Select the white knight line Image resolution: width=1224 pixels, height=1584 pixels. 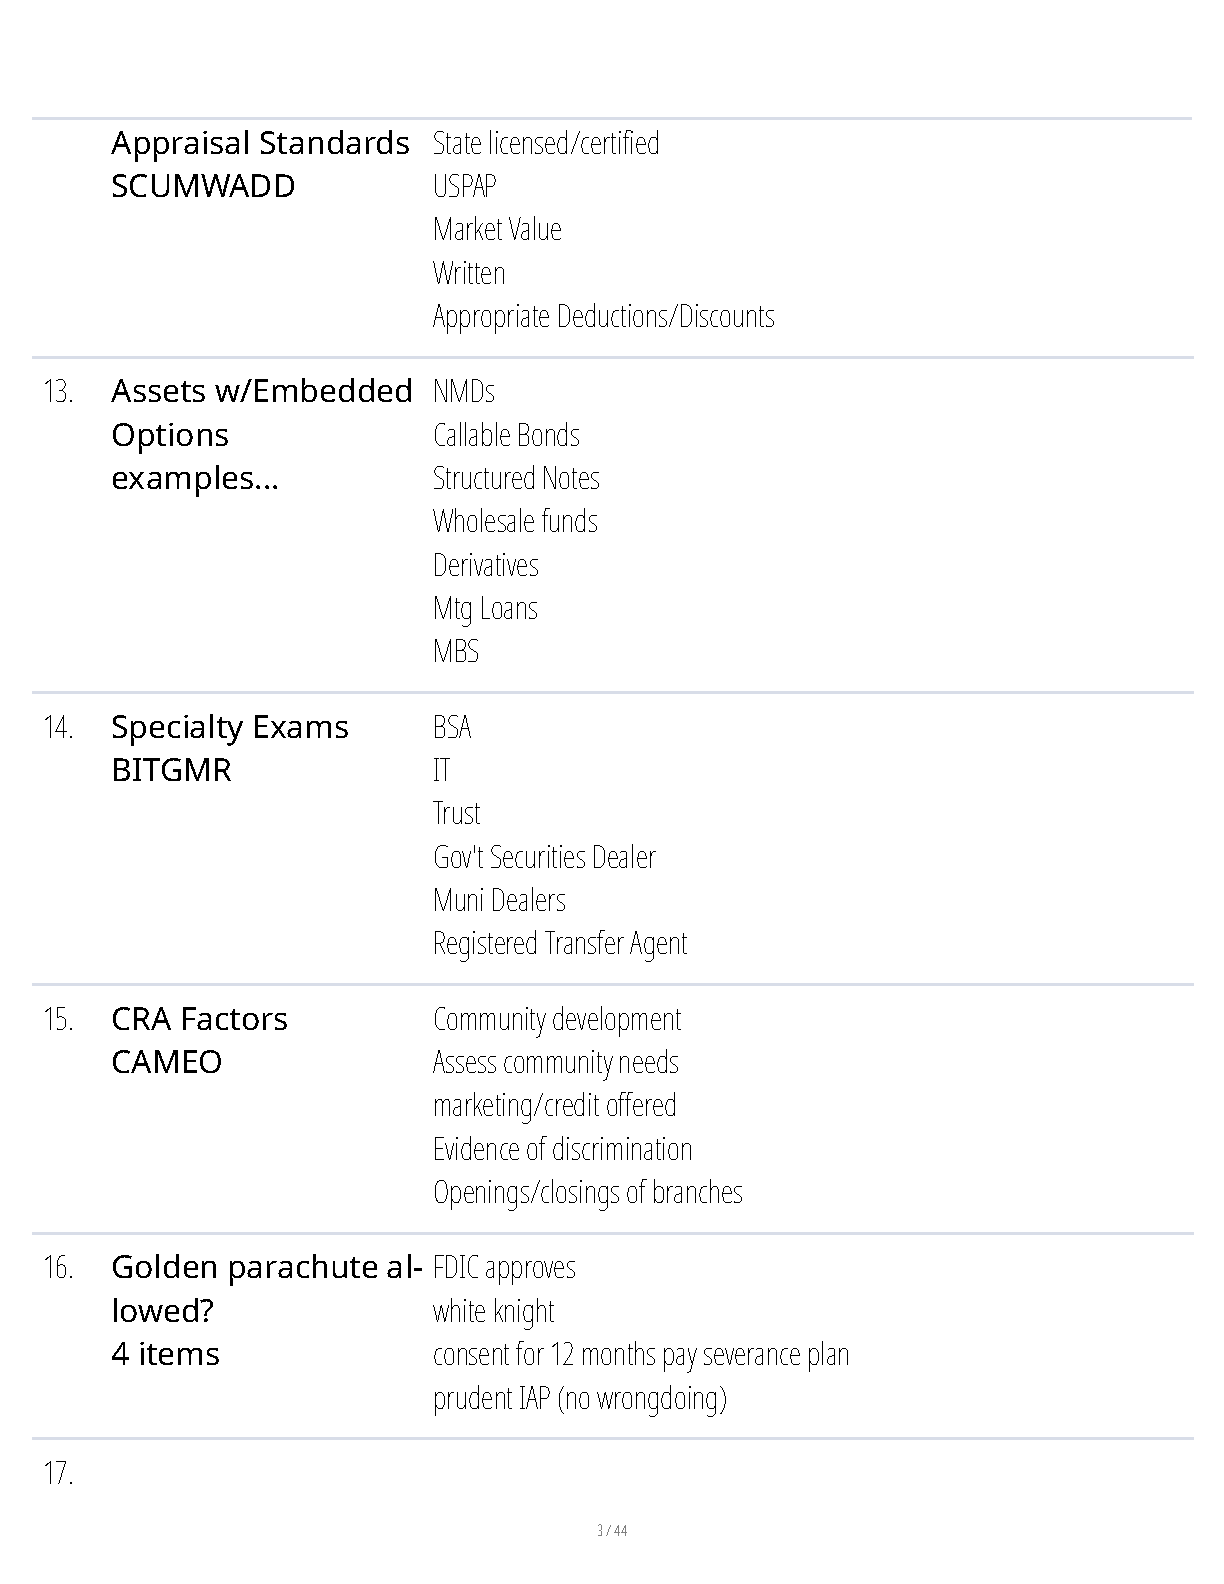point(493,1311)
